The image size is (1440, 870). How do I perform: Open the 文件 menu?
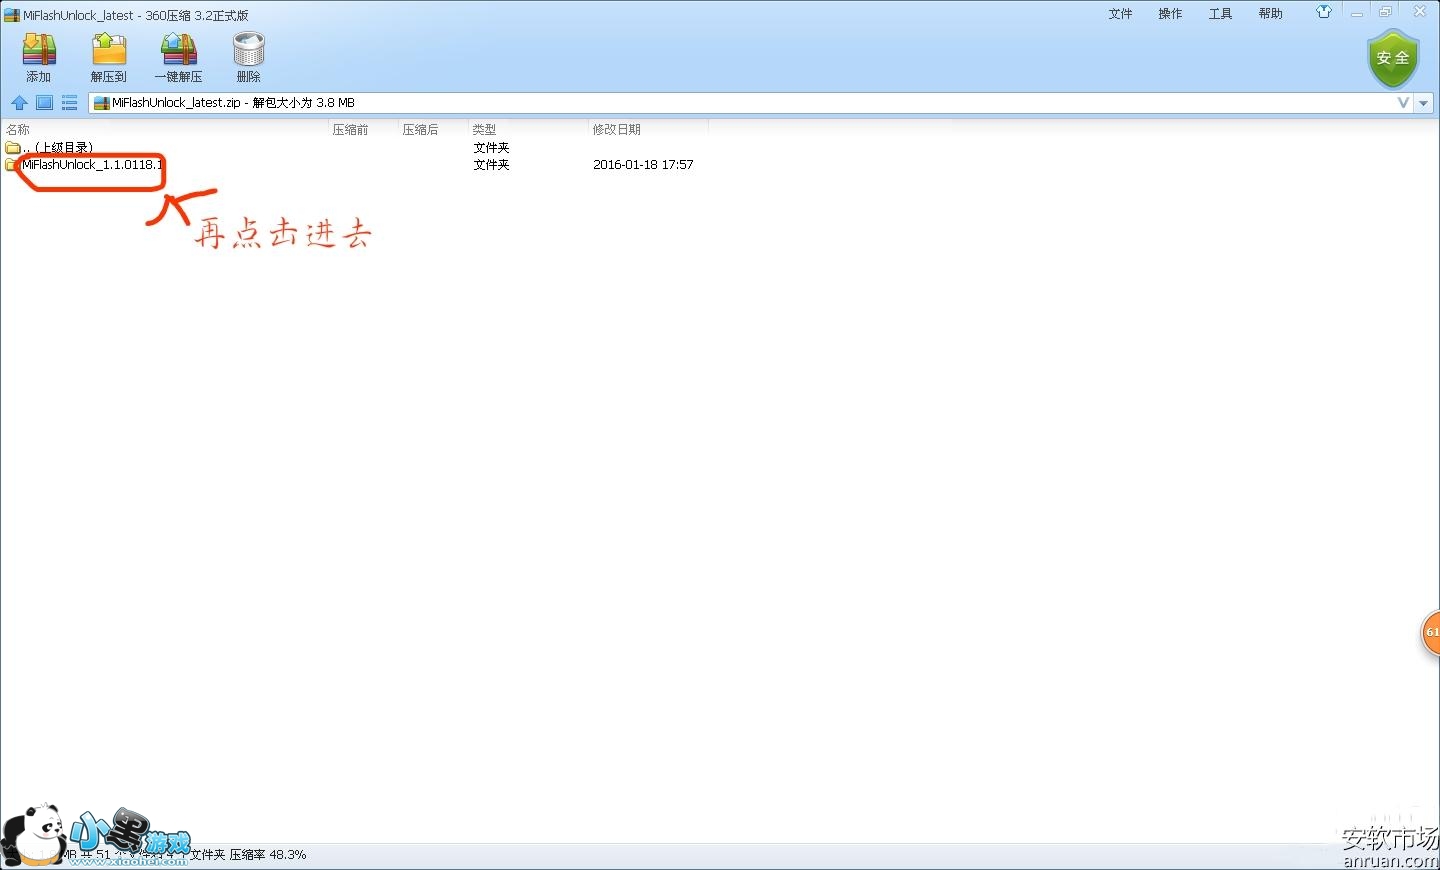(x=1120, y=14)
